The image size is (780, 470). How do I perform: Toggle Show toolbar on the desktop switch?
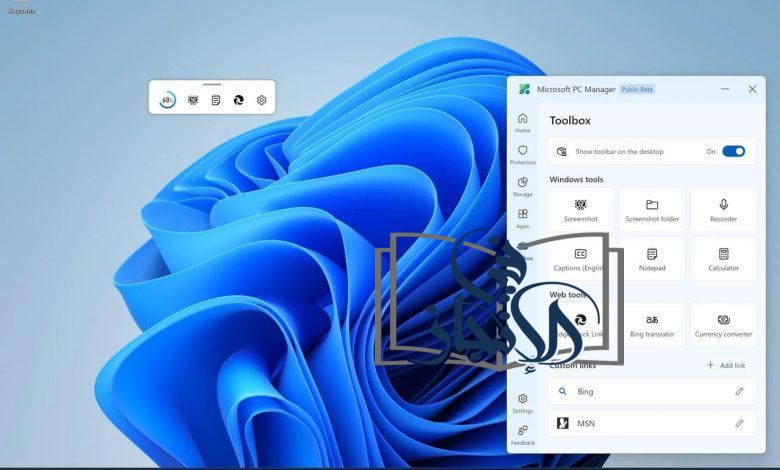pyautogui.click(x=733, y=151)
